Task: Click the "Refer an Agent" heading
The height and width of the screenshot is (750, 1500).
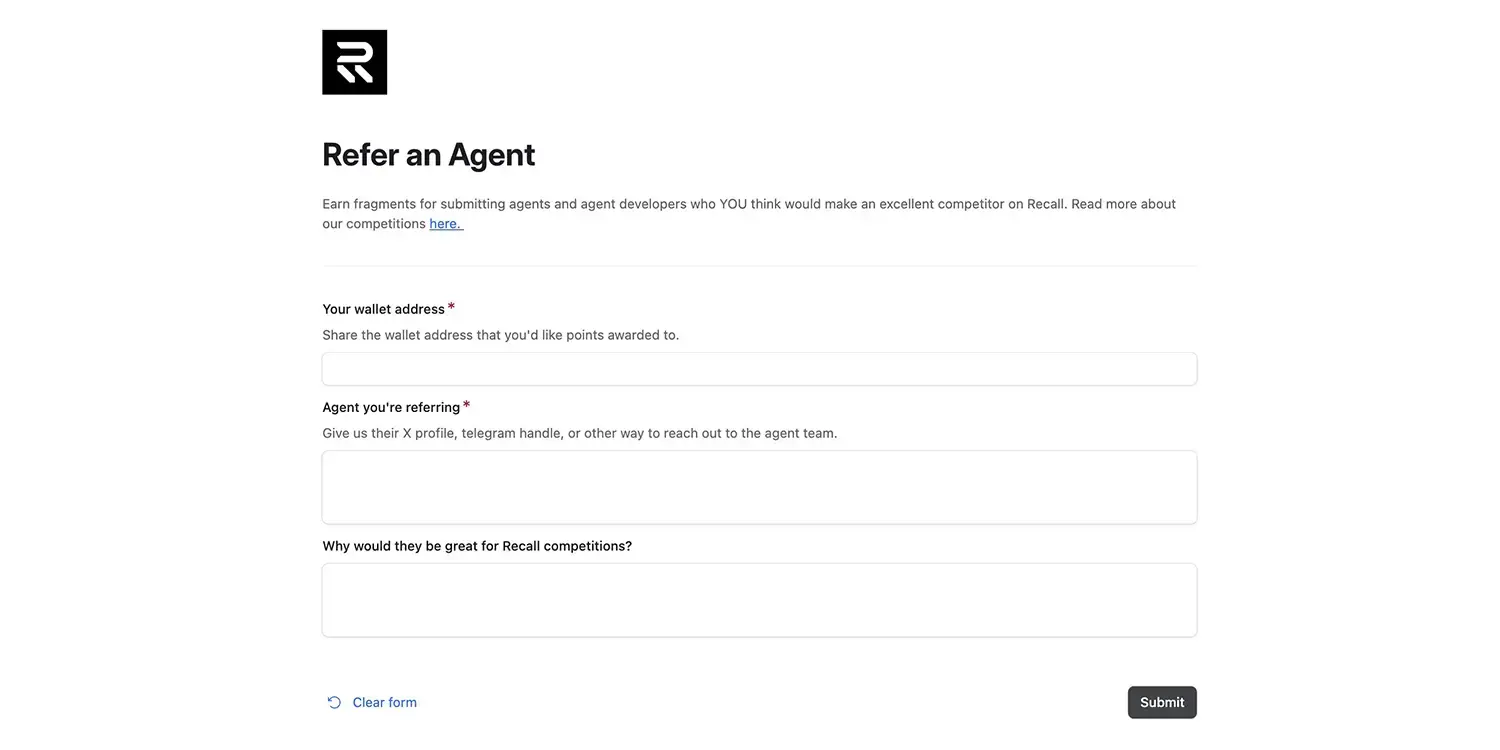Action: click(x=428, y=155)
